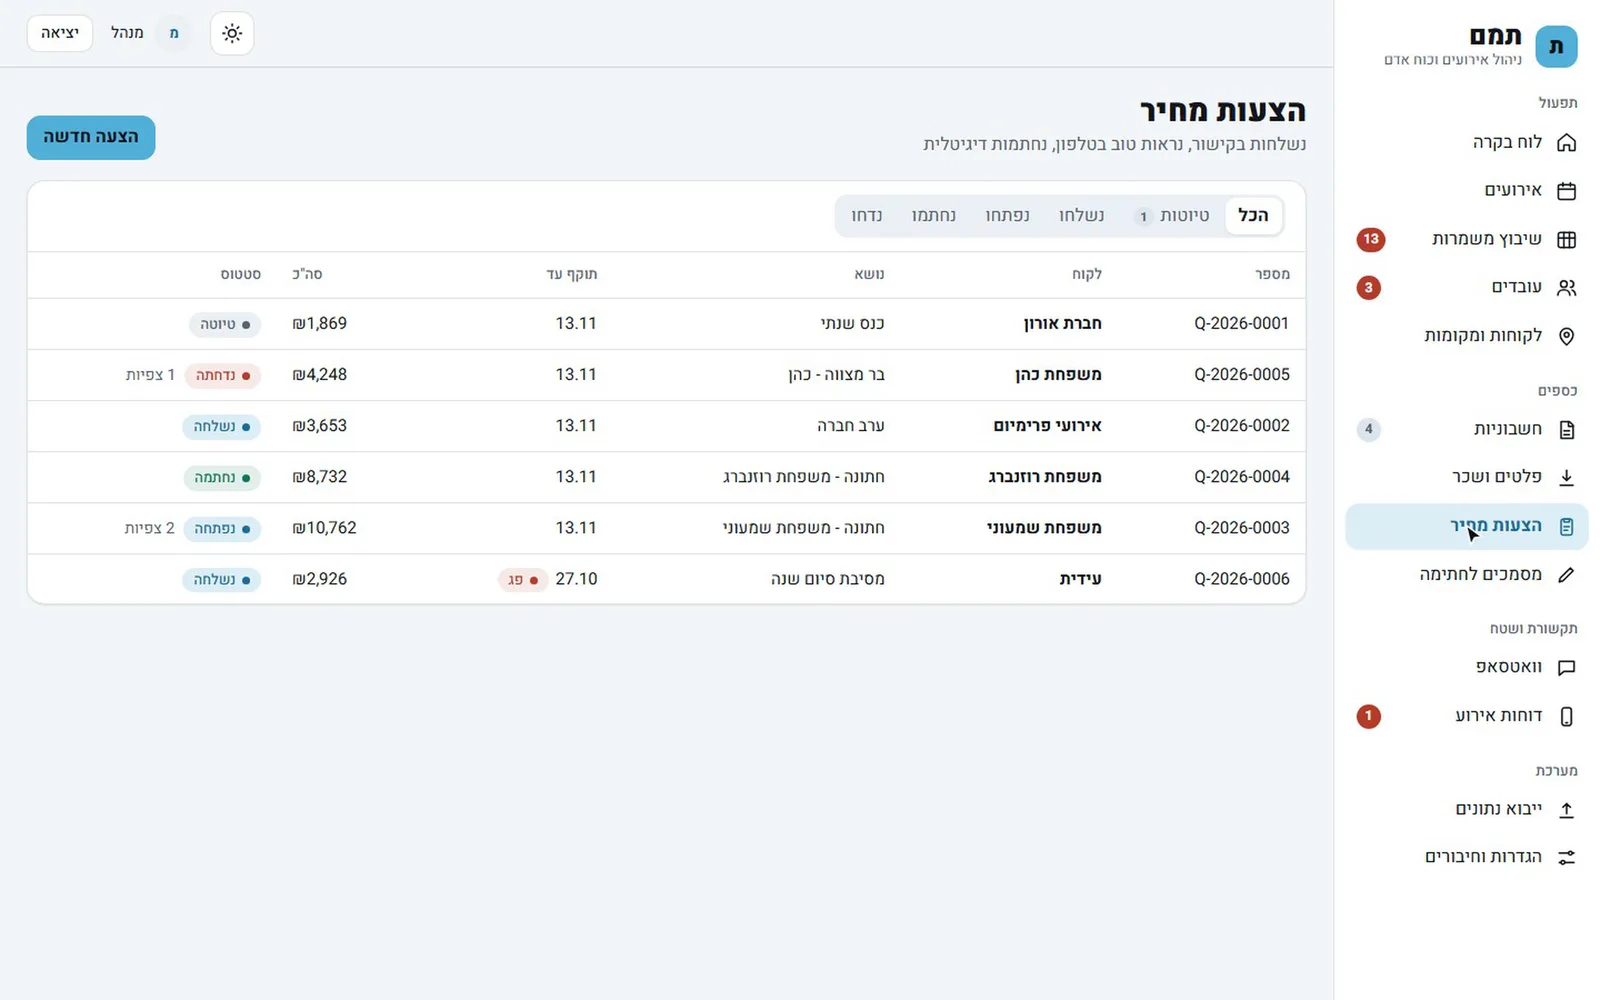Click the פלטים ושכר download icon
The height and width of the screenshot is (1000, 1600).
click(x=1566, y=477)
